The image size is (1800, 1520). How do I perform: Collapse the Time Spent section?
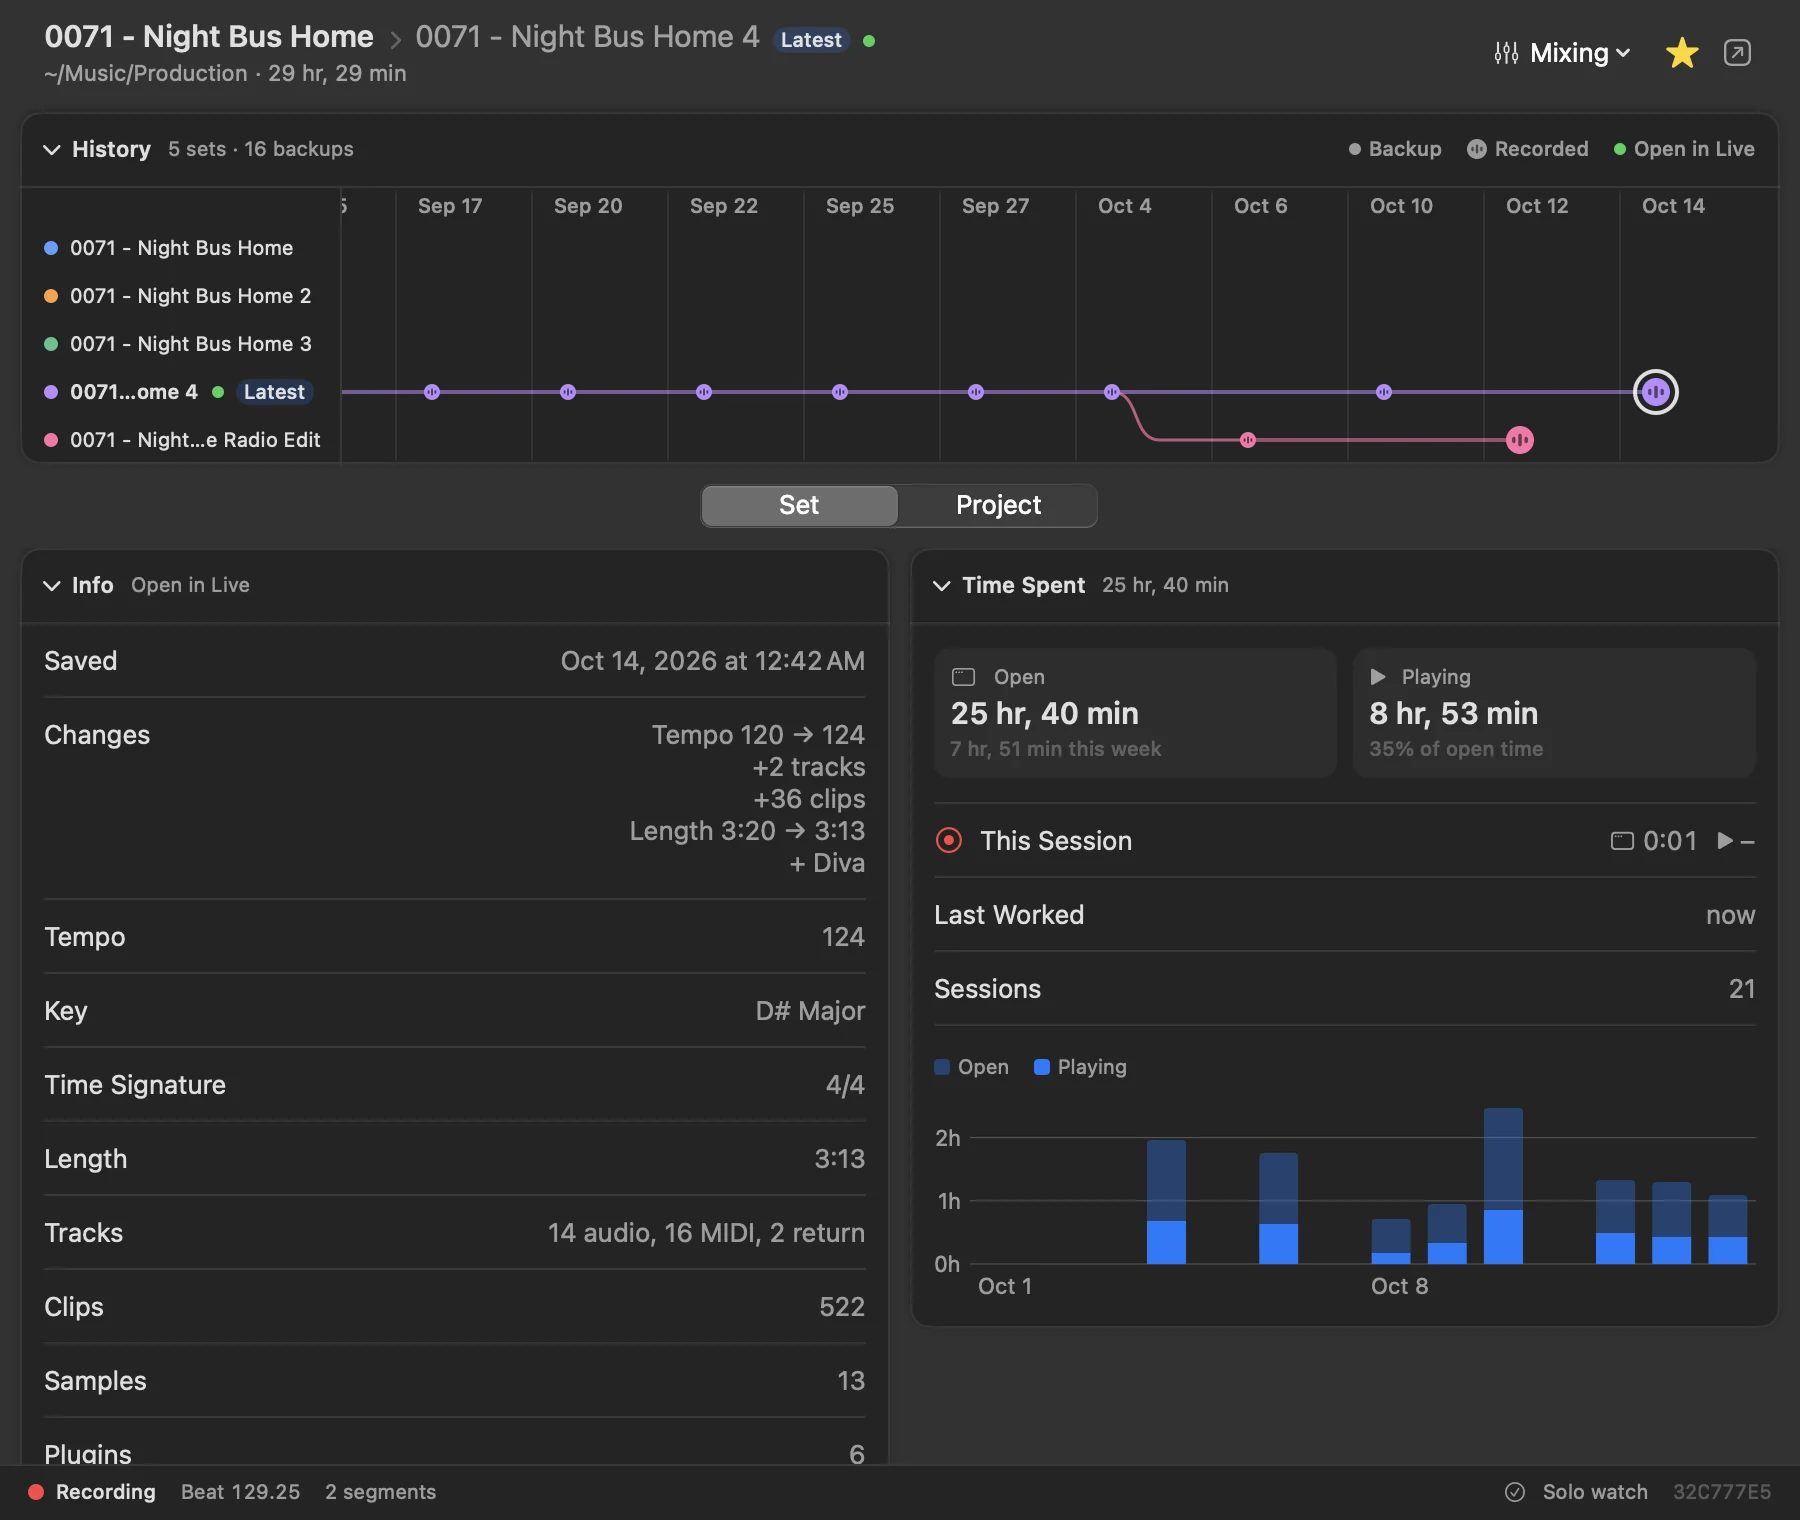coord(941,586)
